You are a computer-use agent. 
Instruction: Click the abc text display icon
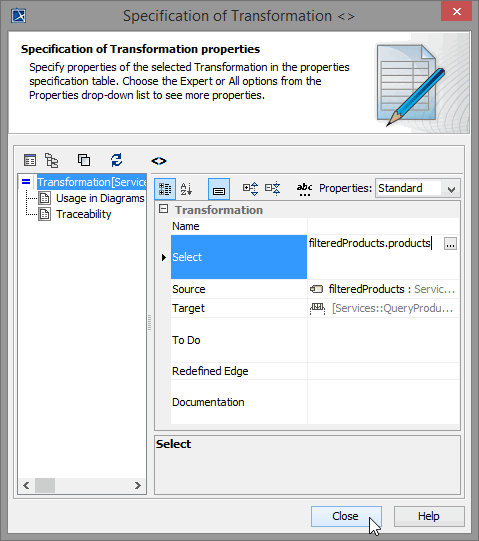304,189
